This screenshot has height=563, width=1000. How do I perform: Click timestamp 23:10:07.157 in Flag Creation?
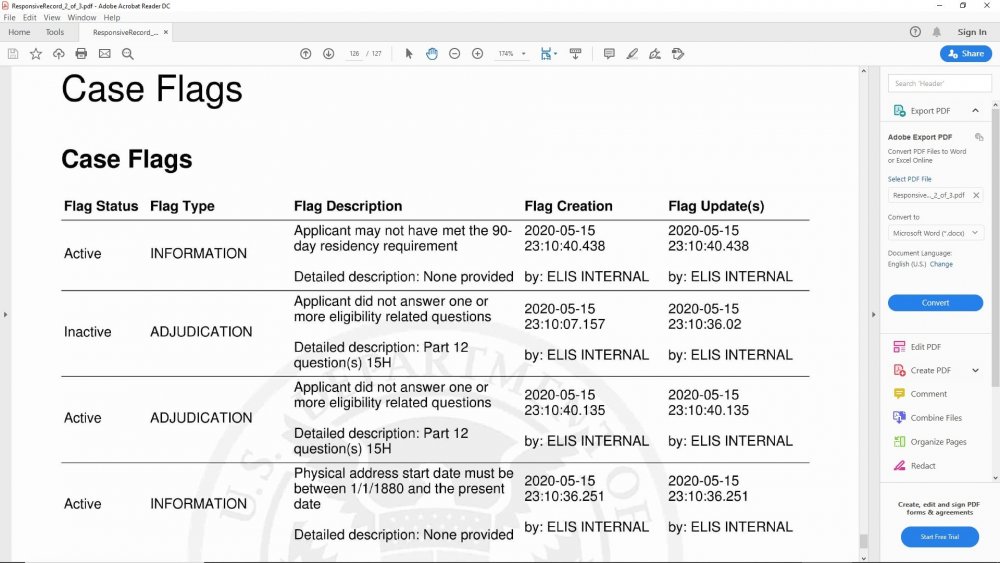[x=564, y=324]
